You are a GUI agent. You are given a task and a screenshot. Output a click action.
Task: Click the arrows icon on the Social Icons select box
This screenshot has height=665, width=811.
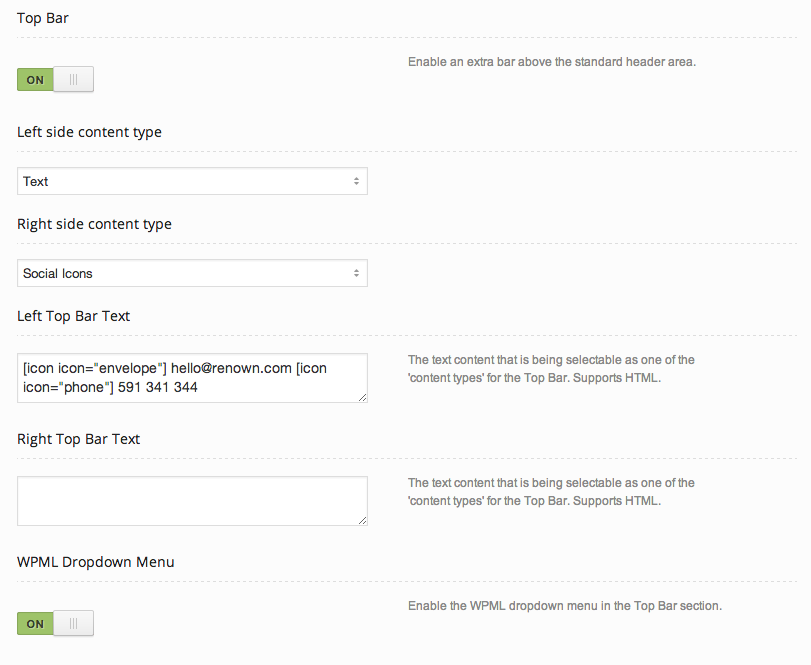(x=356, y=273)
